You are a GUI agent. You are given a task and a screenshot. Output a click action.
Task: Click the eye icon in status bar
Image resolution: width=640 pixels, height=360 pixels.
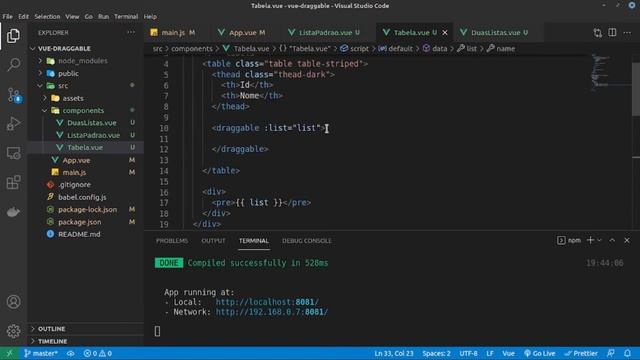click(71, 353)
